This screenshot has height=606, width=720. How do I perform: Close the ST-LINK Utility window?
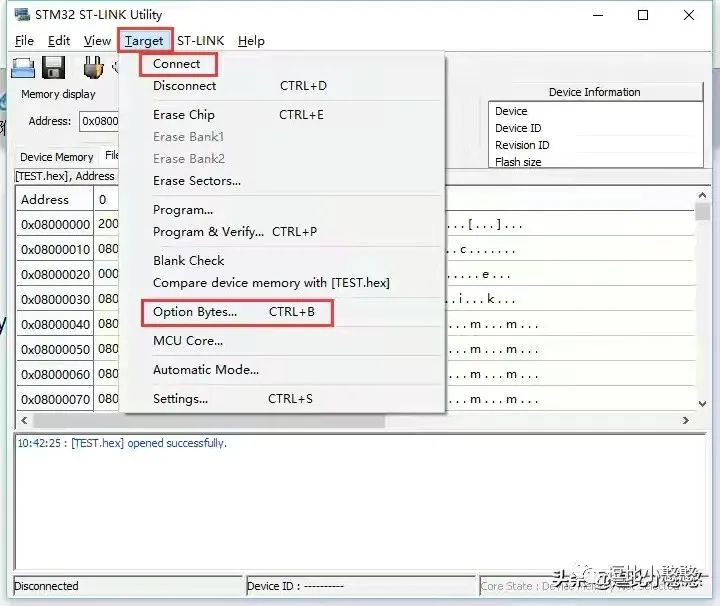[x=689, y=15]
